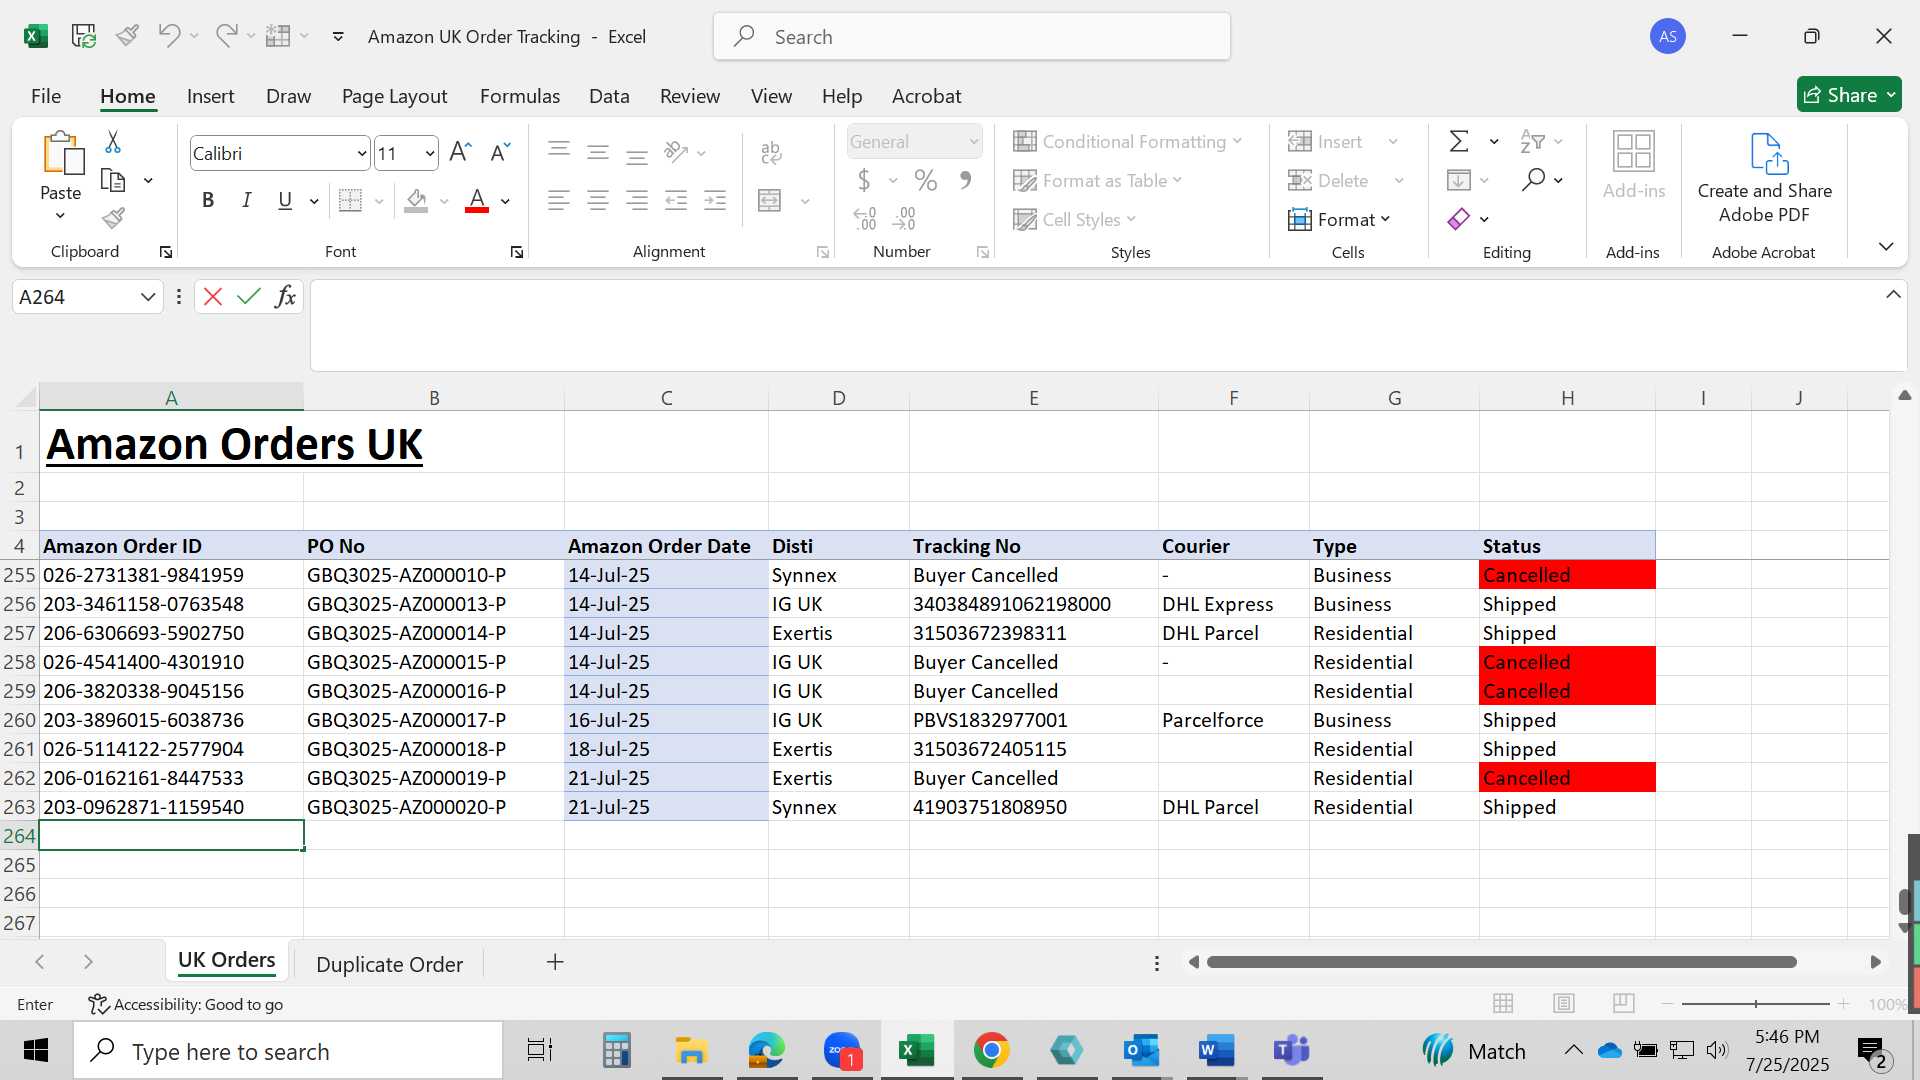Image resolution: width=1920 pixels, height=1080 pixels.
Task: Click Format as Table button
Action: (x=1098, y=180)
